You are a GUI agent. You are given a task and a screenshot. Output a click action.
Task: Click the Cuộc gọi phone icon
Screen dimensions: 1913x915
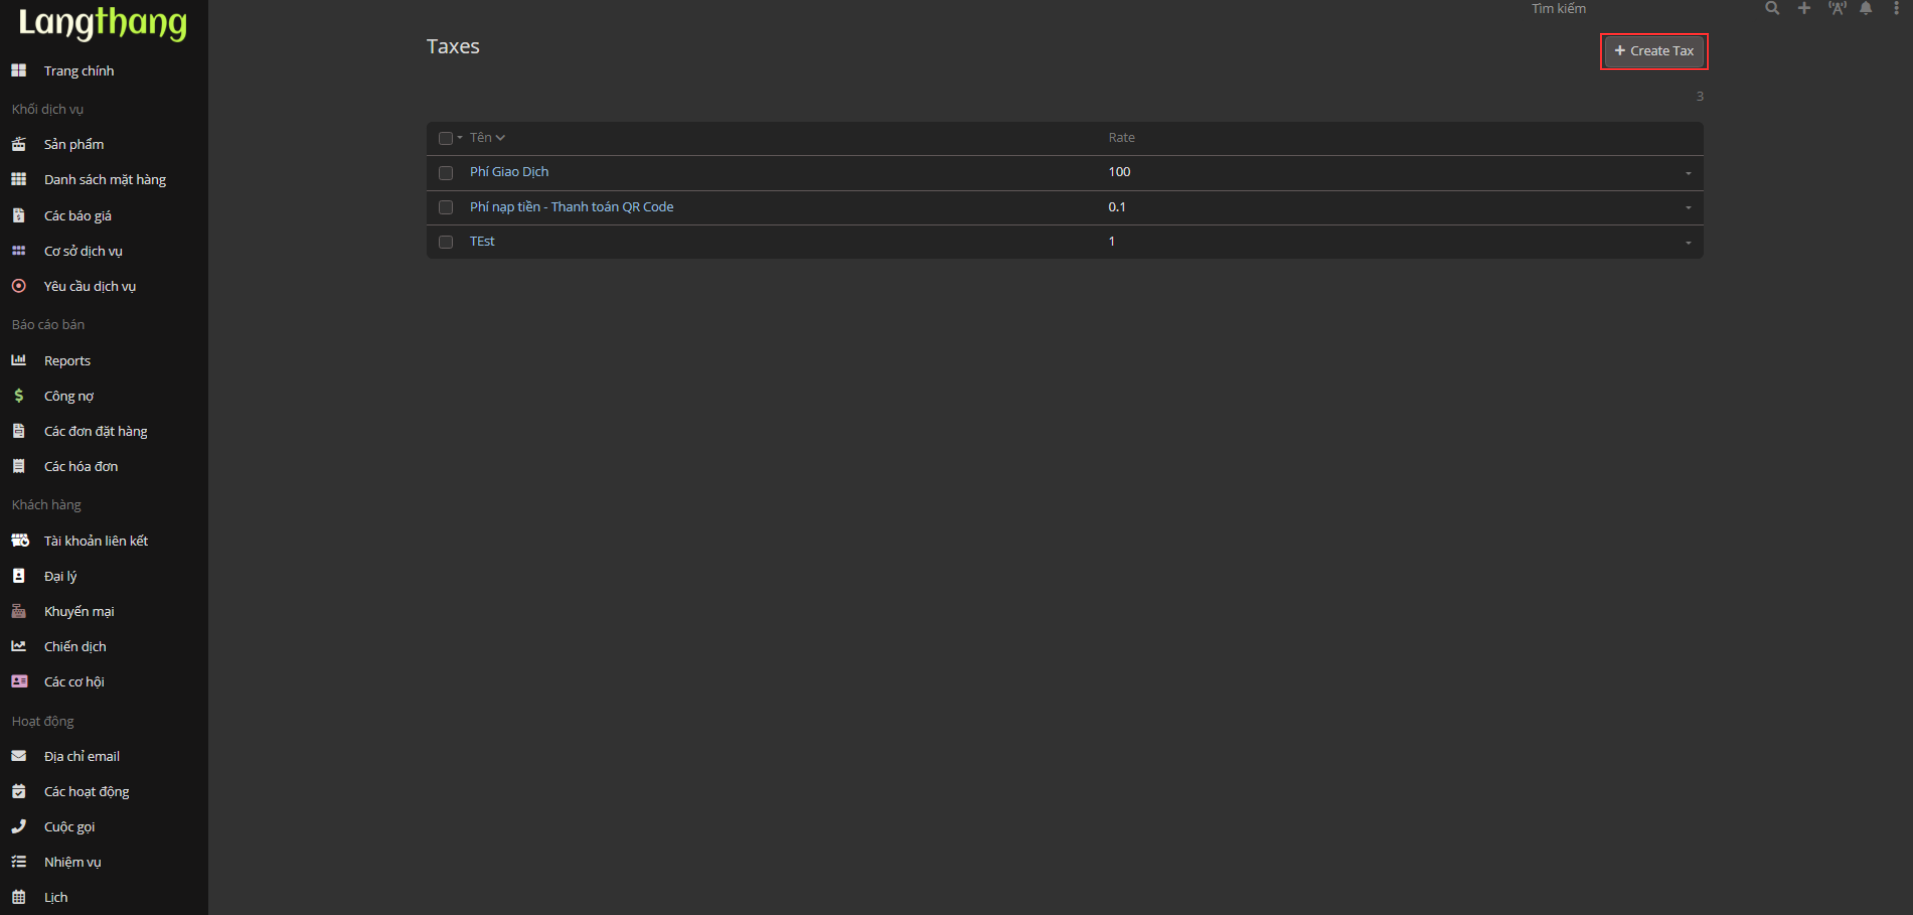point(19,827)
